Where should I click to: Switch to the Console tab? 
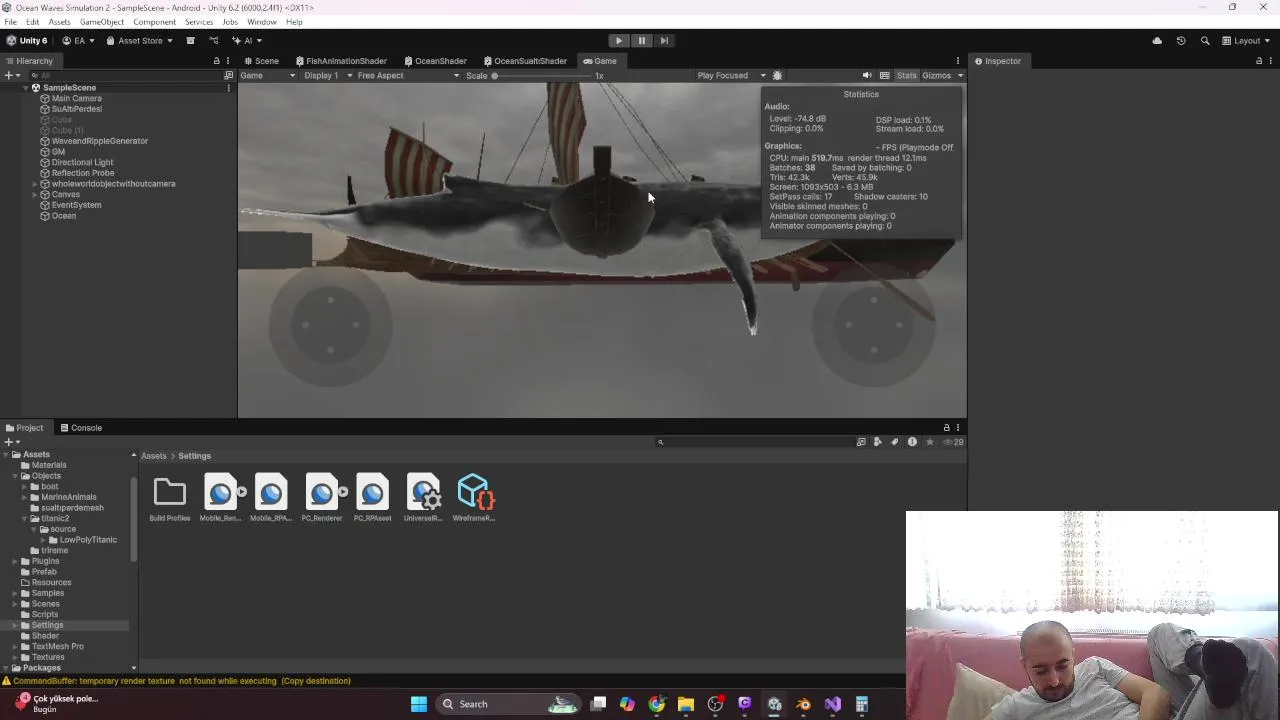(80, 428)
